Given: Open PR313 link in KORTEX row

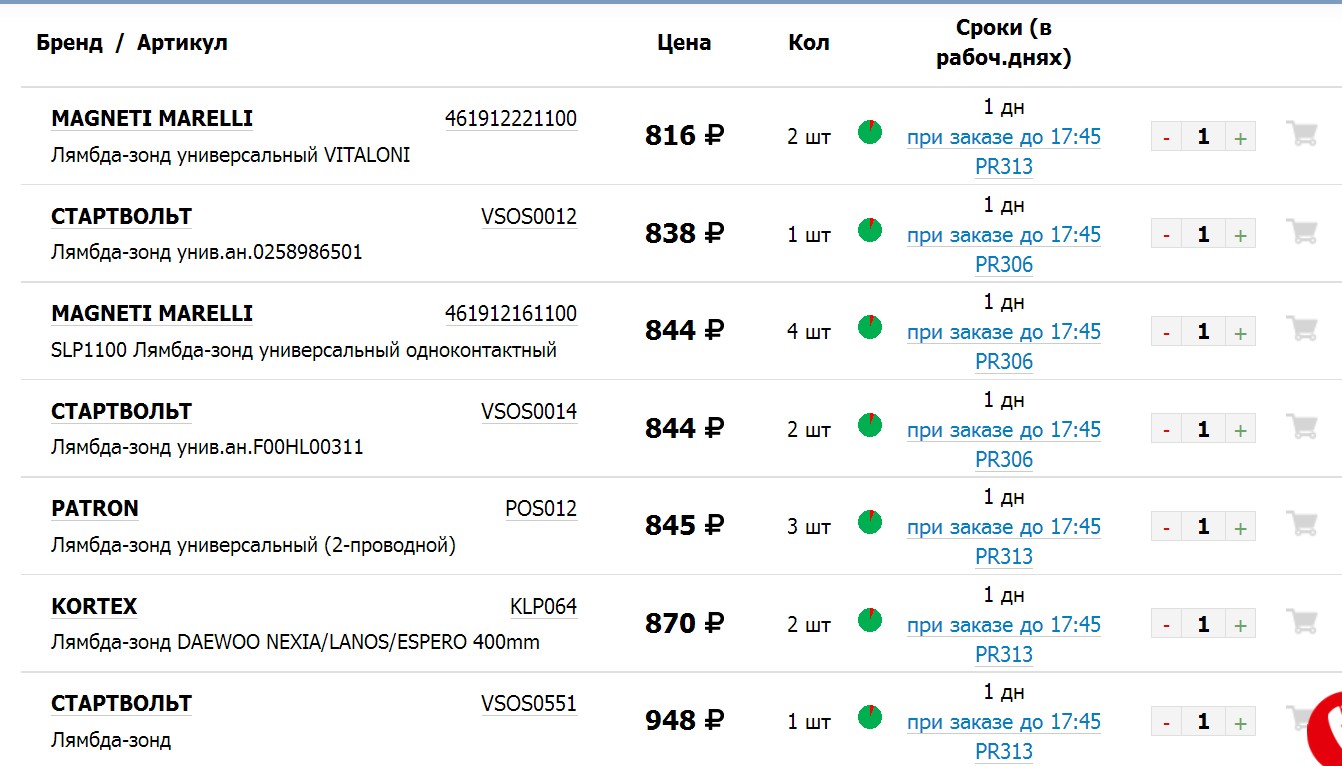Looking at the screenshot, I should click(1004, 655).
